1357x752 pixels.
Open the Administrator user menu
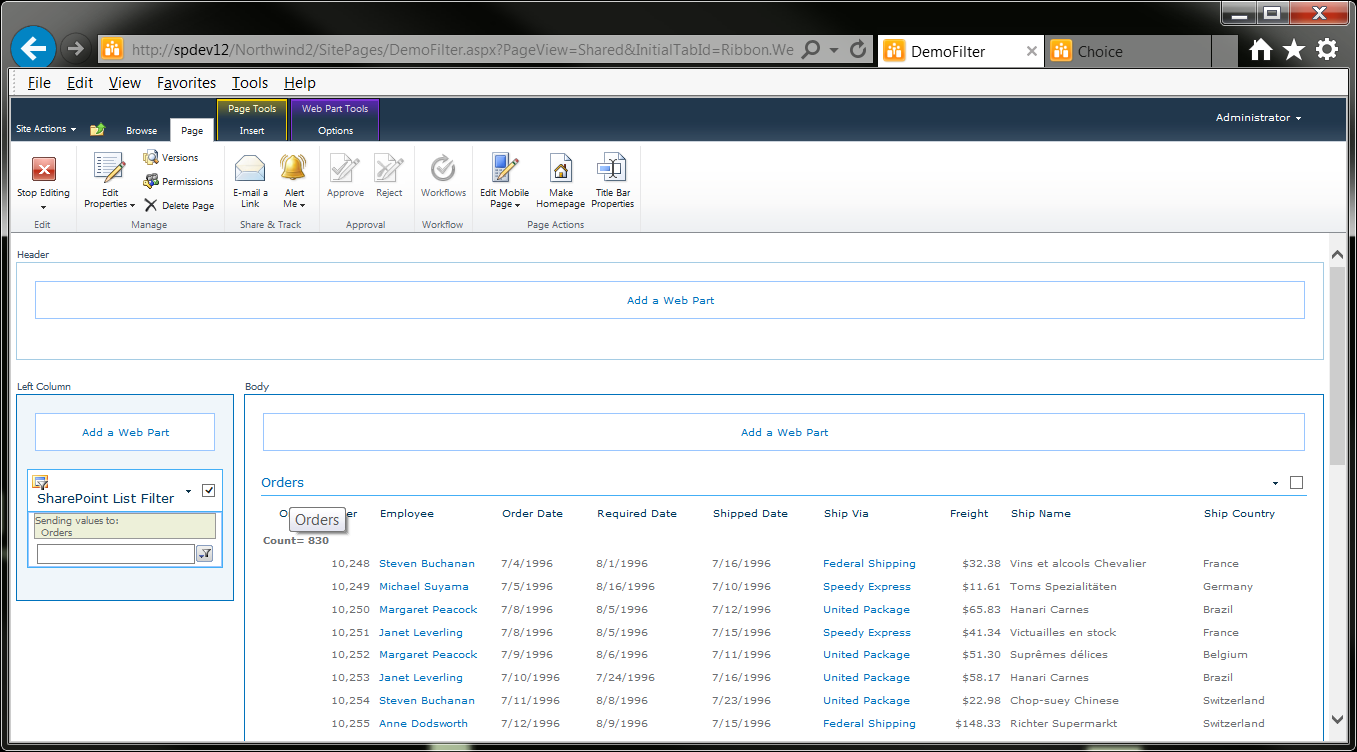tap(1258, 118)
